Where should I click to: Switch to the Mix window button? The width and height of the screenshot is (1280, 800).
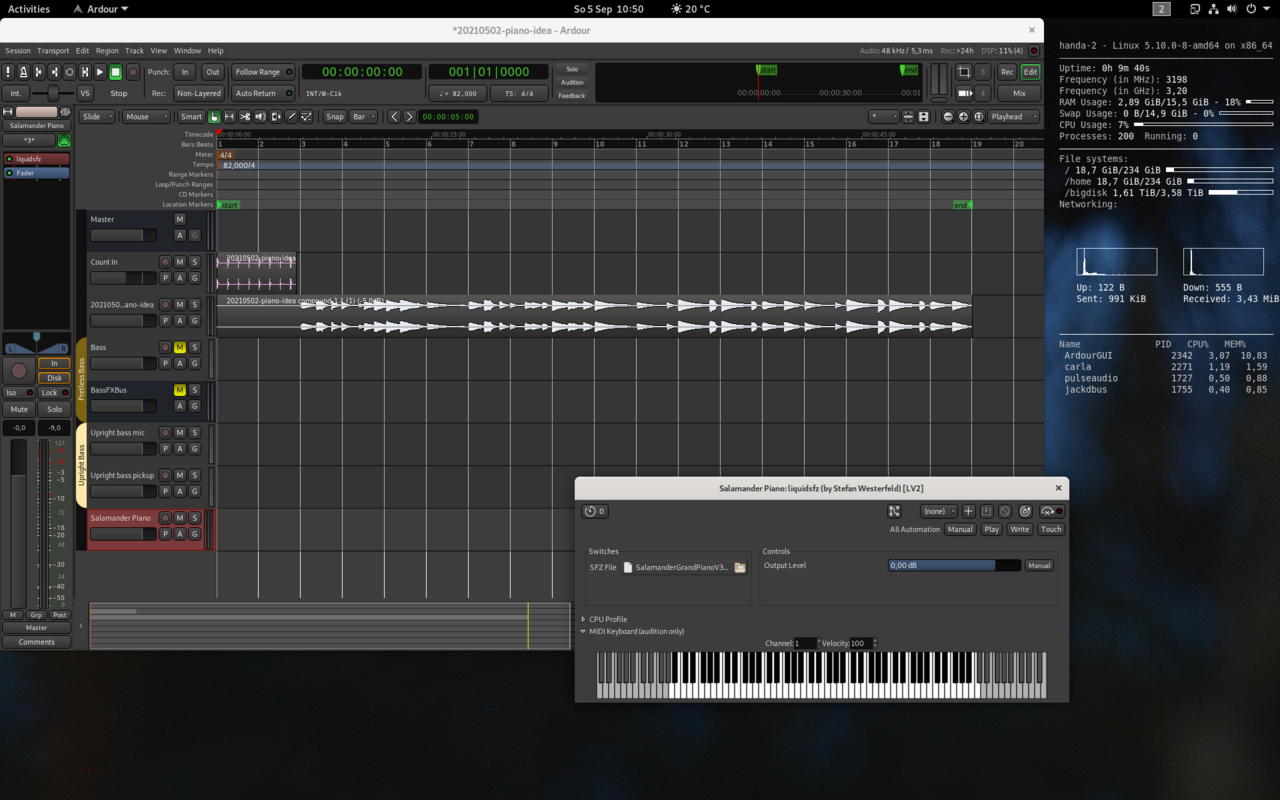[1019, 93]
